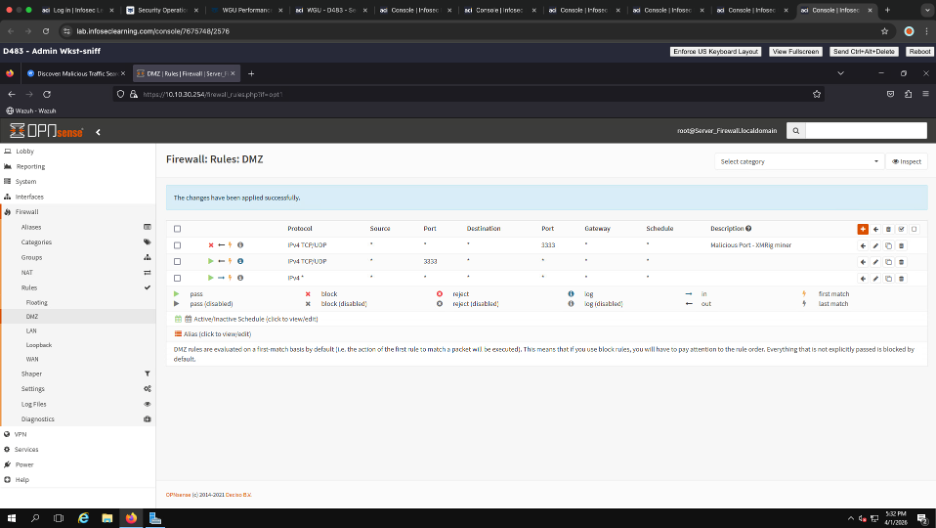
Task: Switch to Security Operations Chrome tab
Action: 162,10
